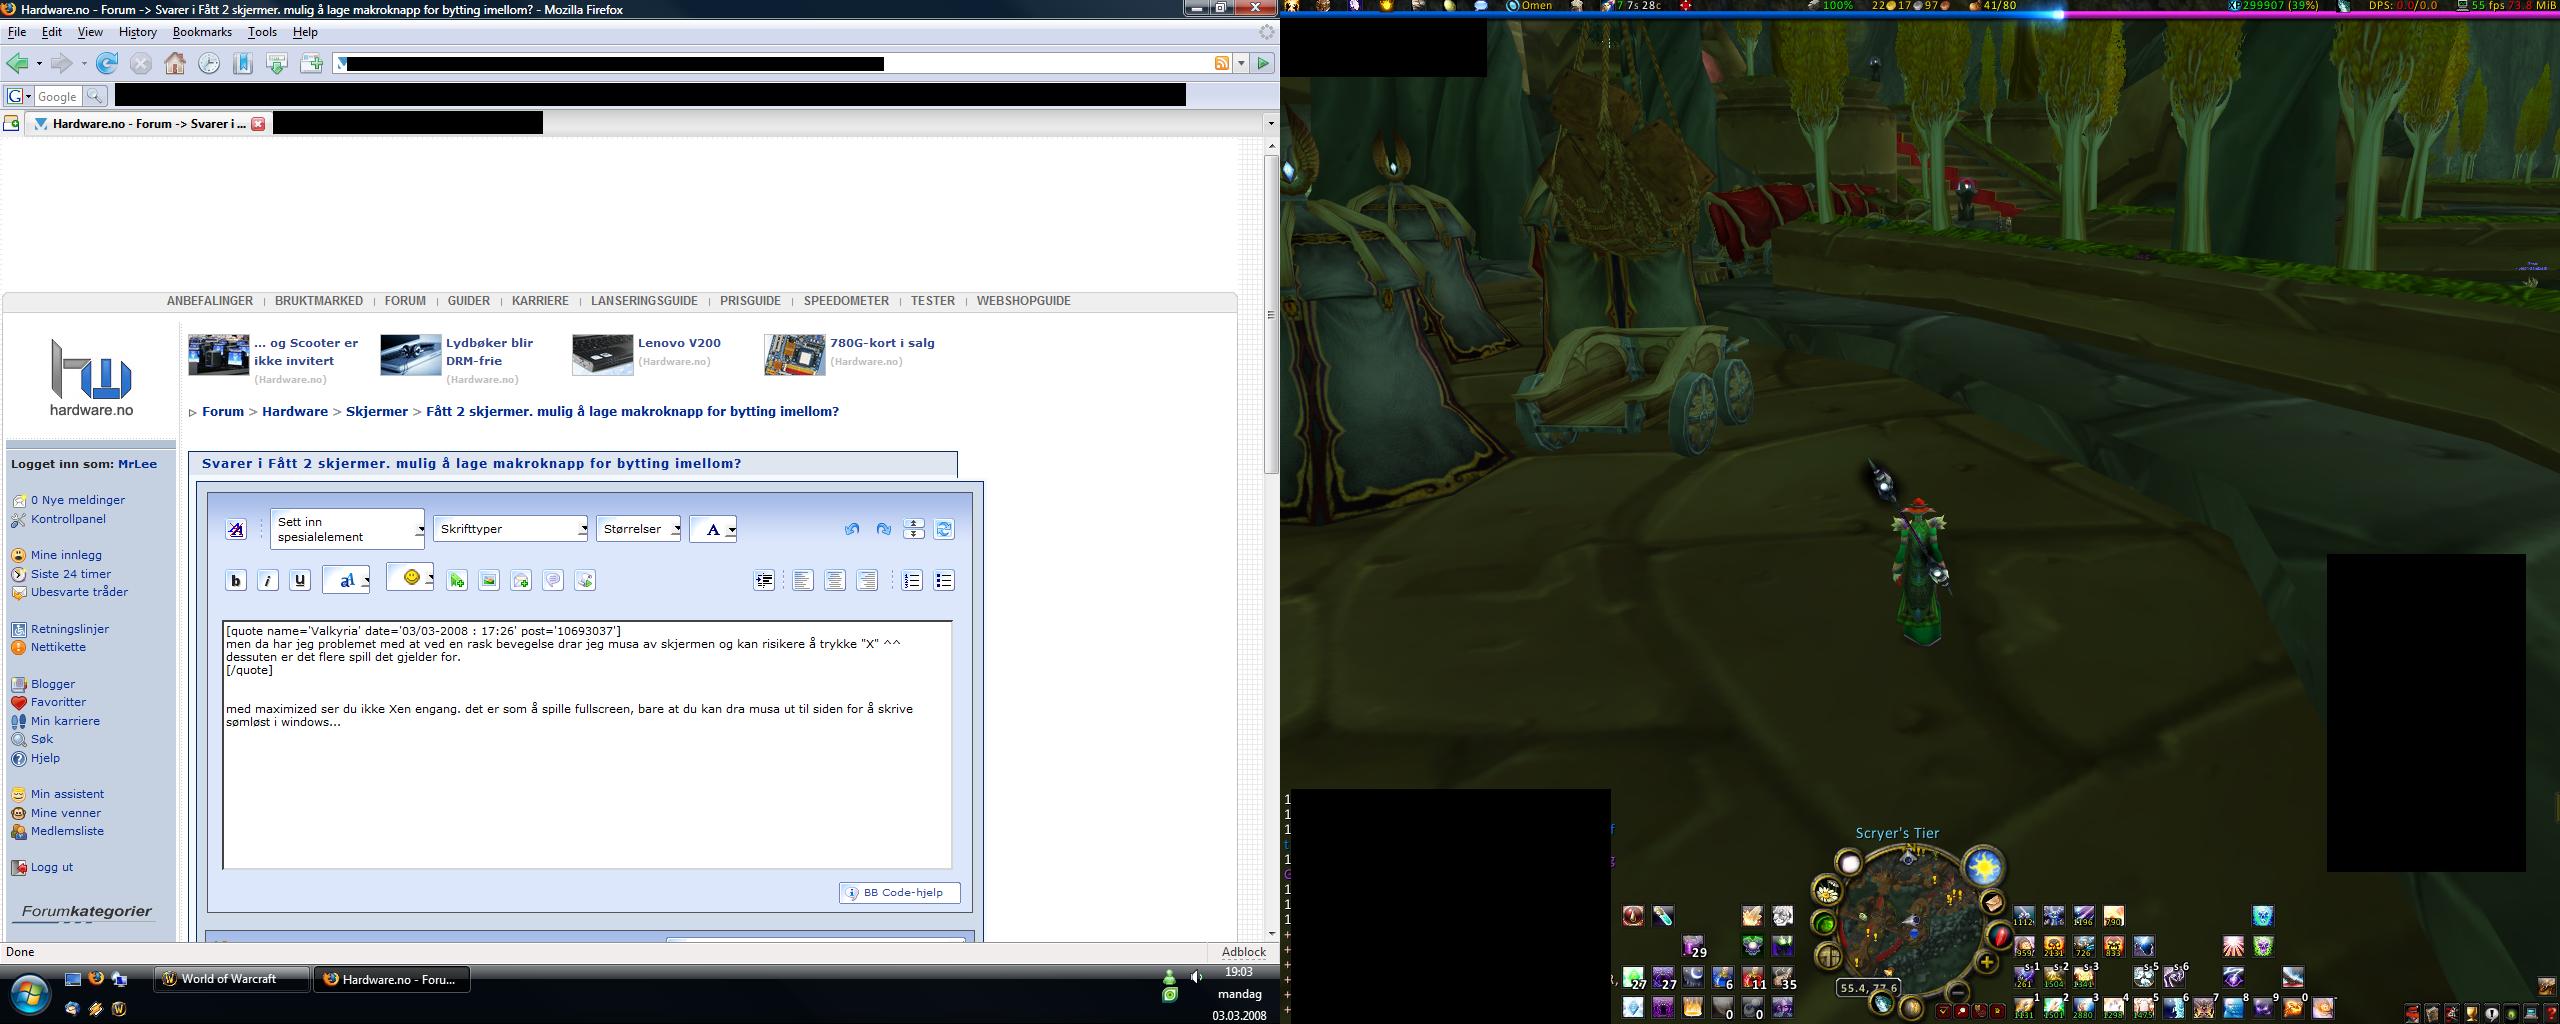
Task: Open the 'Sett inn spesialelement' dropdown
Action: (x=347, y=529)
